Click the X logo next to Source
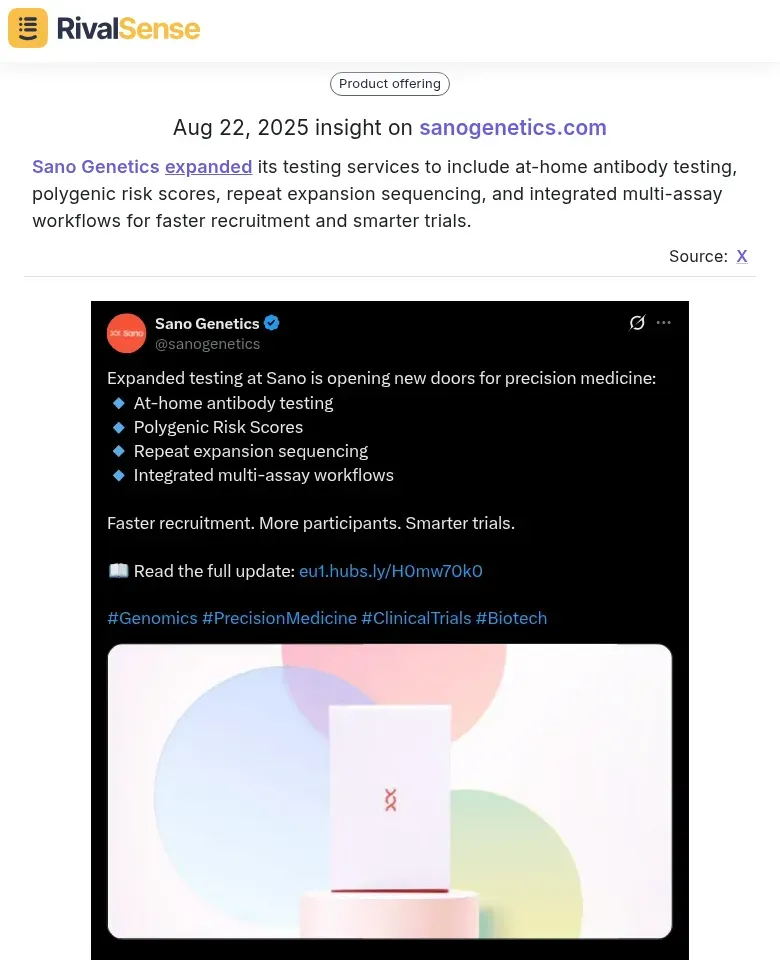The width and height of the screenshot is (780, 960). click(742, 256)
